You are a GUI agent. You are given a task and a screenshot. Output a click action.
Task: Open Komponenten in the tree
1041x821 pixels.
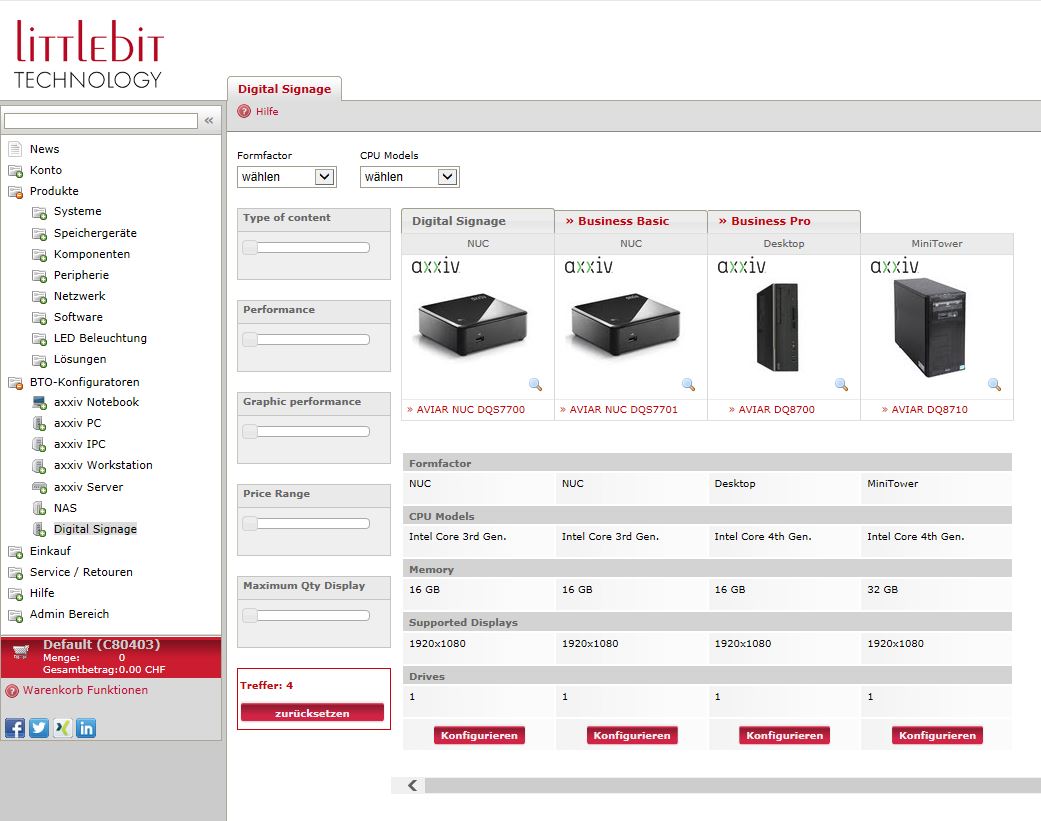click(x=92, y=254)
